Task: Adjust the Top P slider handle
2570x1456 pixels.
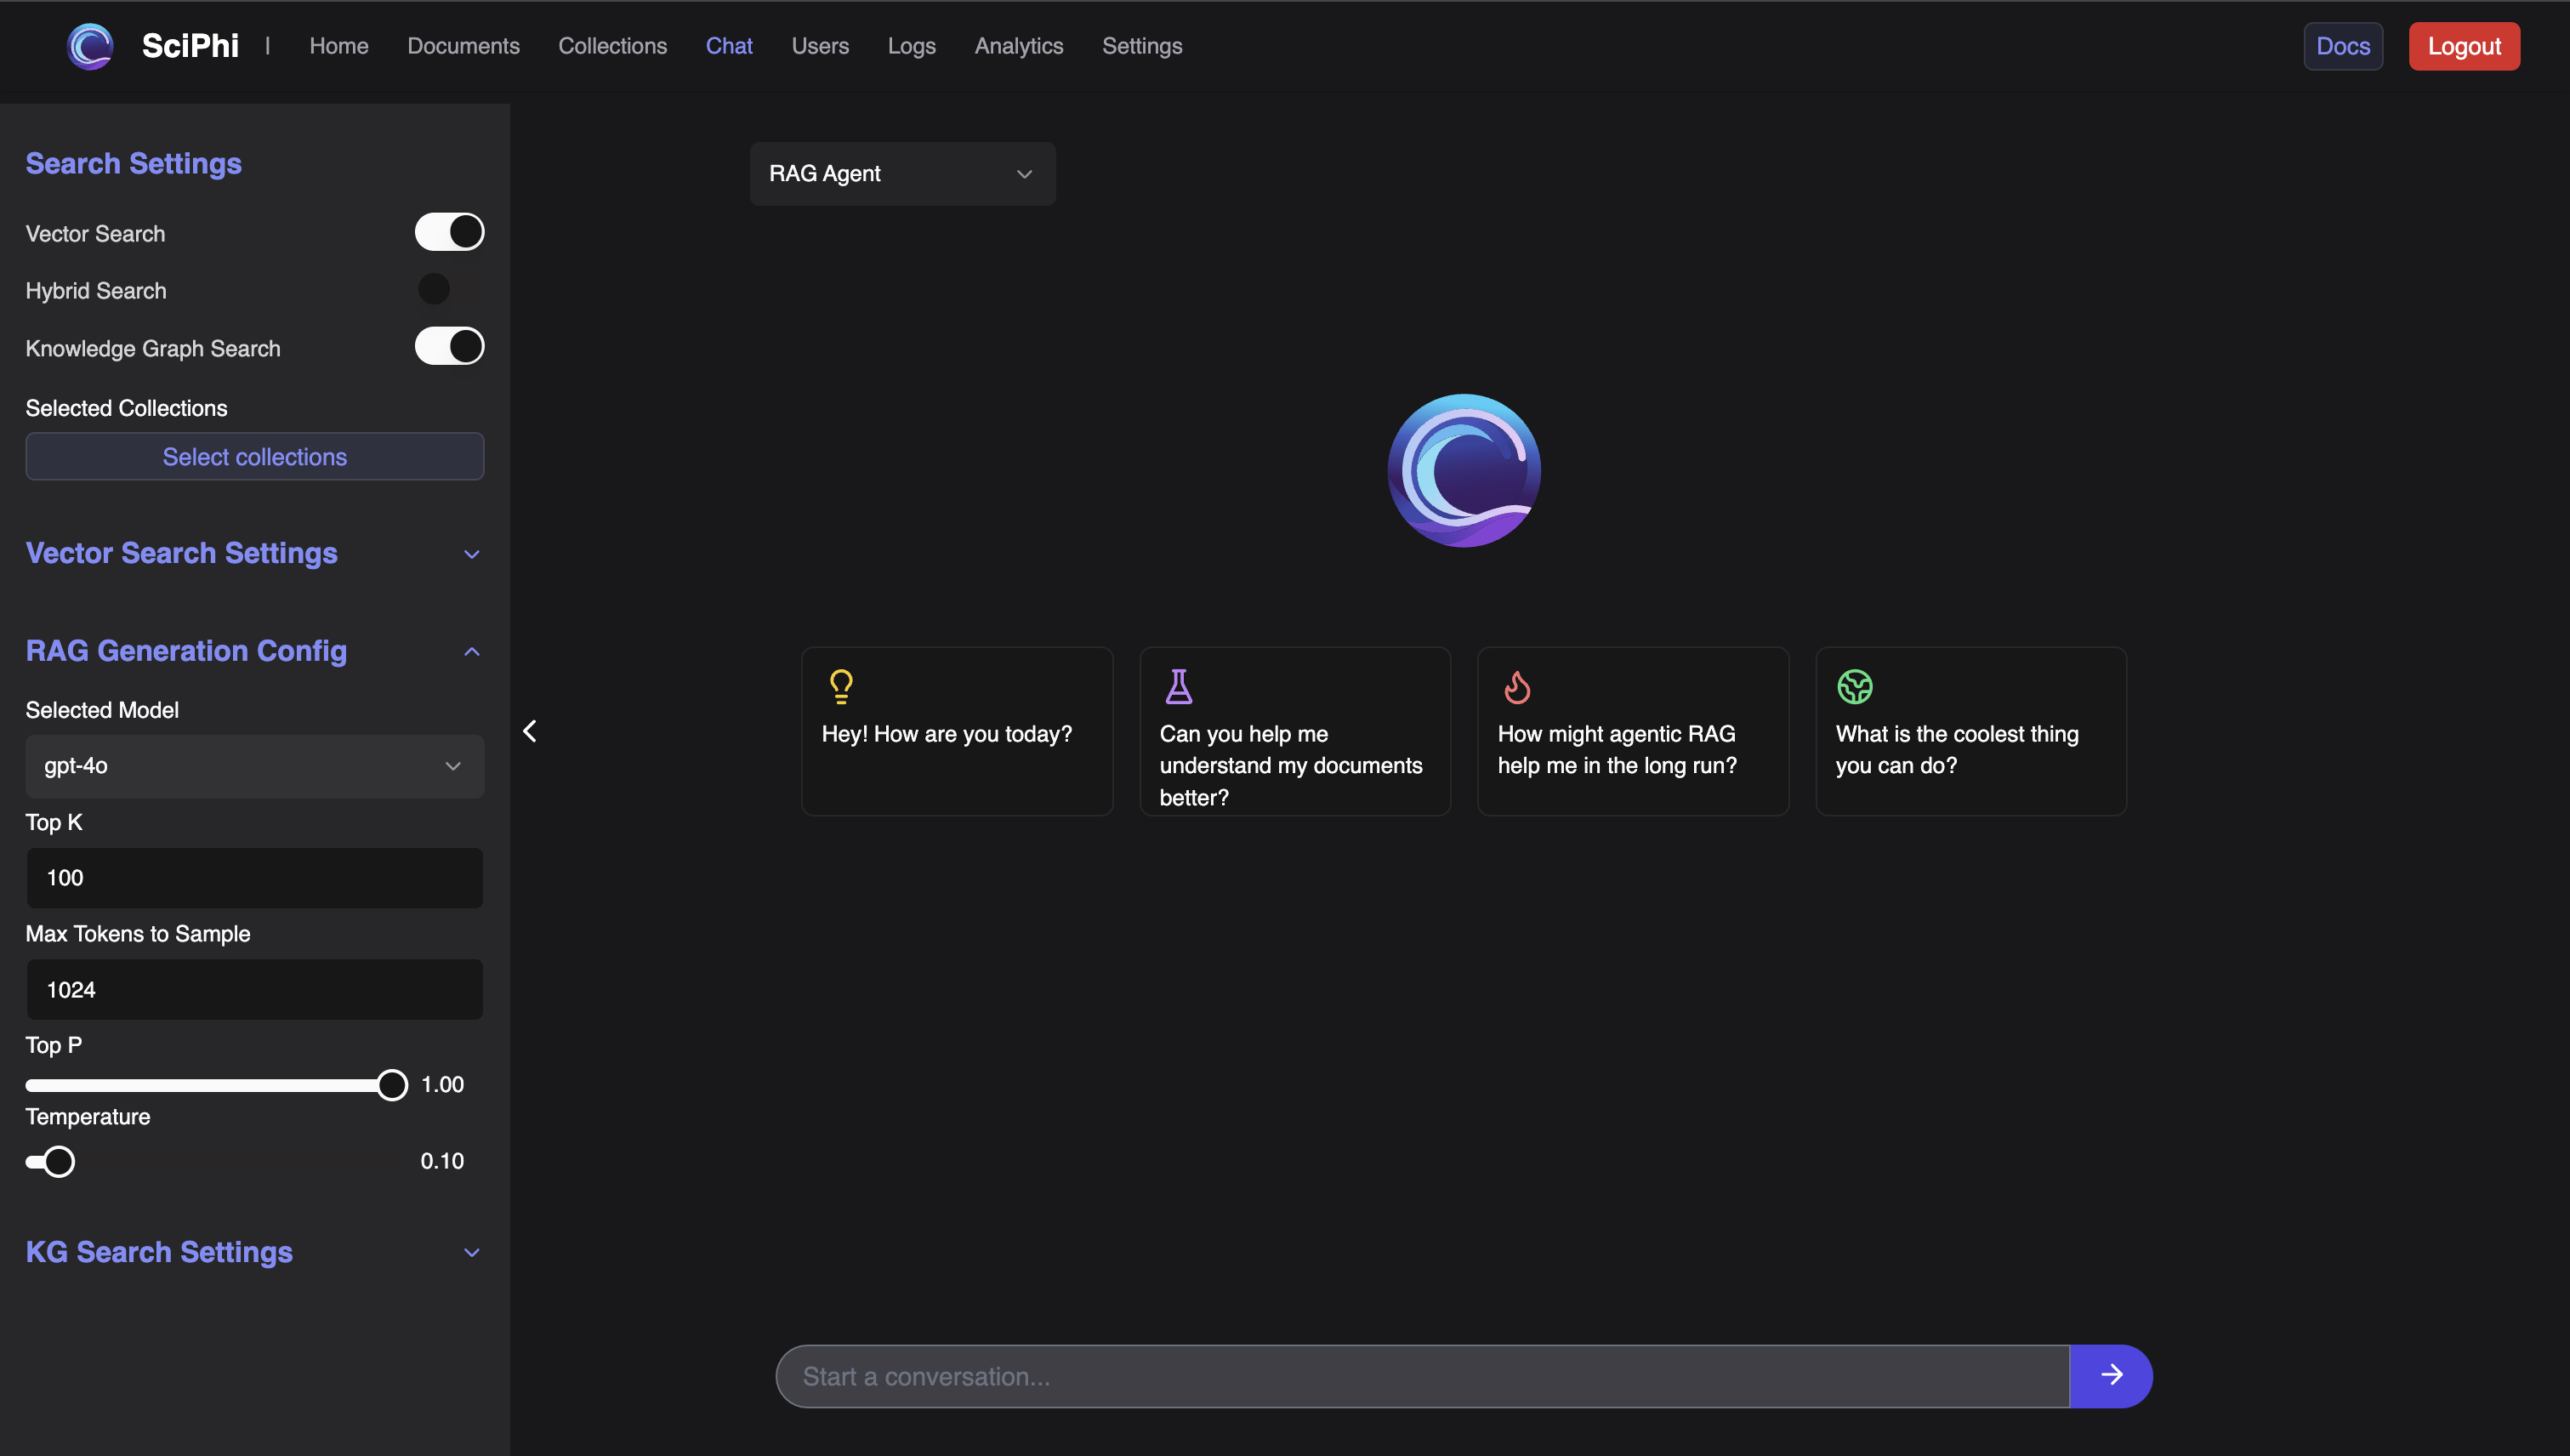Action: coord(392,1085)
